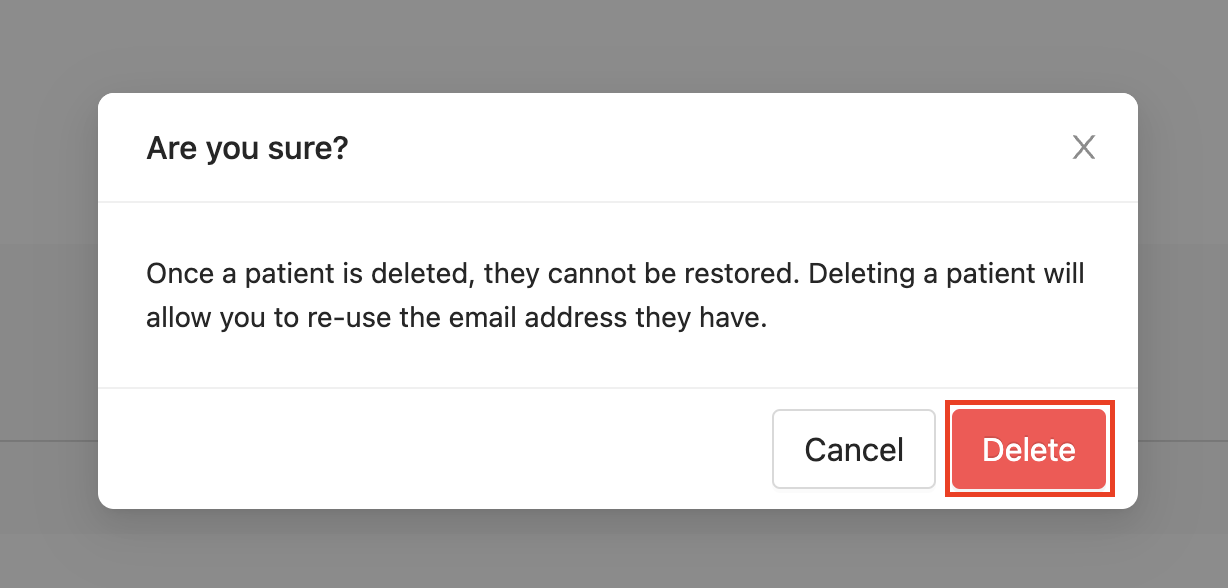
Task: Select the Delete action in the dialog
Action: 1029,449
